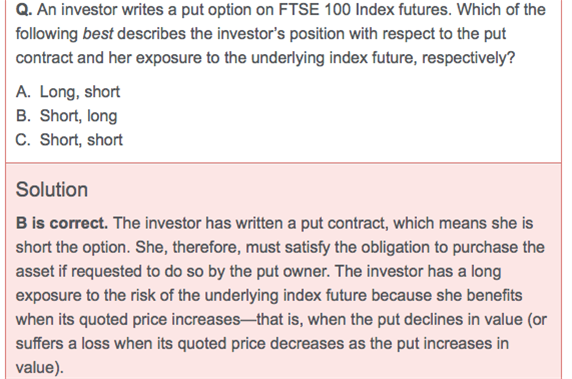Click 'quoted price increases' in the solution
This screenshot has height=379, width=572.
pyautogui.click(x=159, y=320)
